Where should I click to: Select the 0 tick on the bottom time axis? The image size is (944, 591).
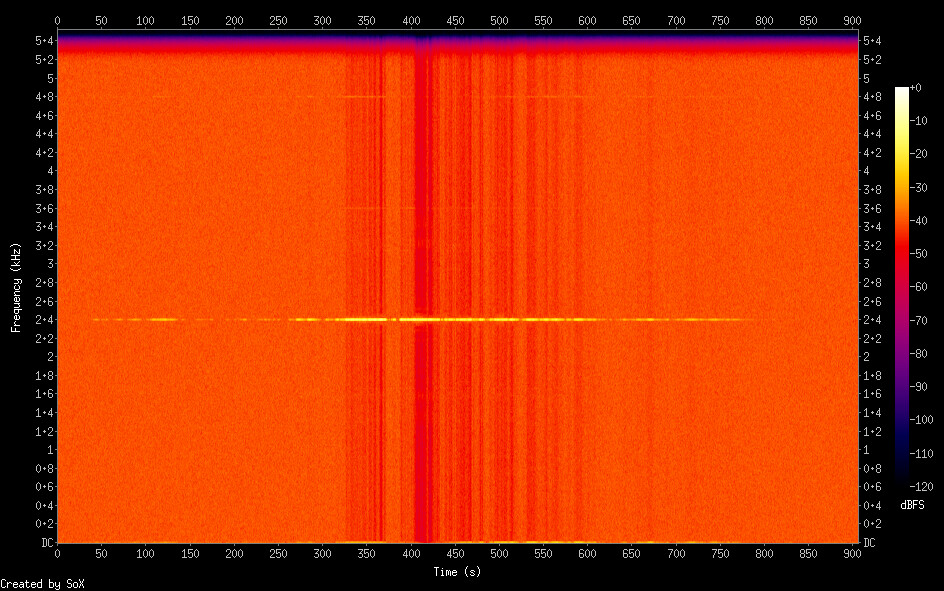point(57,553)
